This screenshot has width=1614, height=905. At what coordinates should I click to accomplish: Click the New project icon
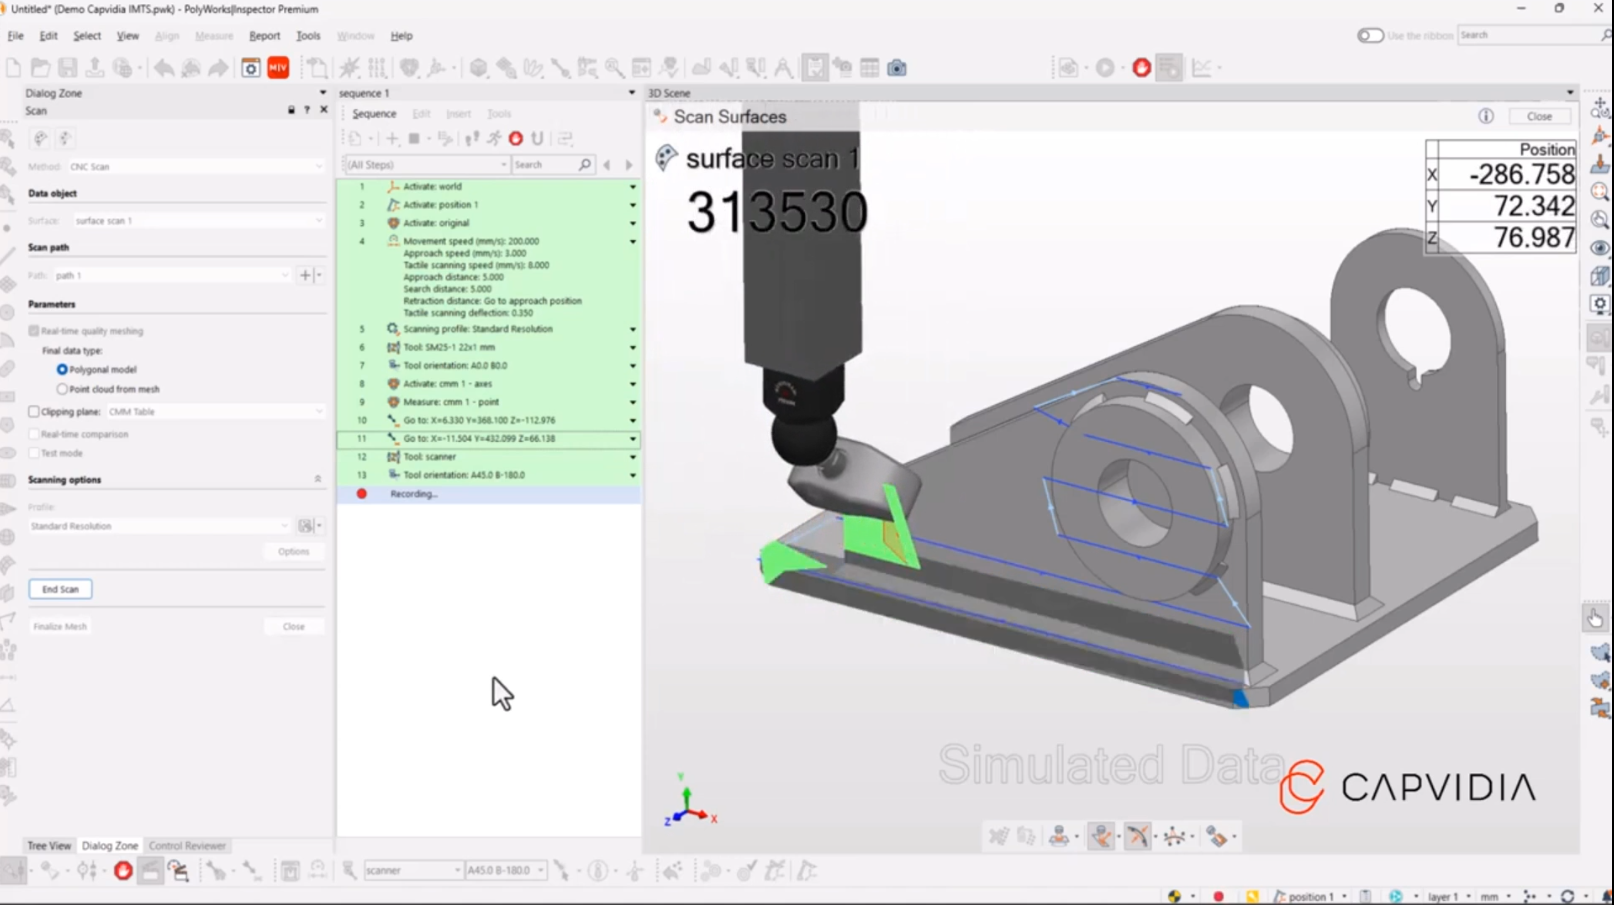[13, 68]
